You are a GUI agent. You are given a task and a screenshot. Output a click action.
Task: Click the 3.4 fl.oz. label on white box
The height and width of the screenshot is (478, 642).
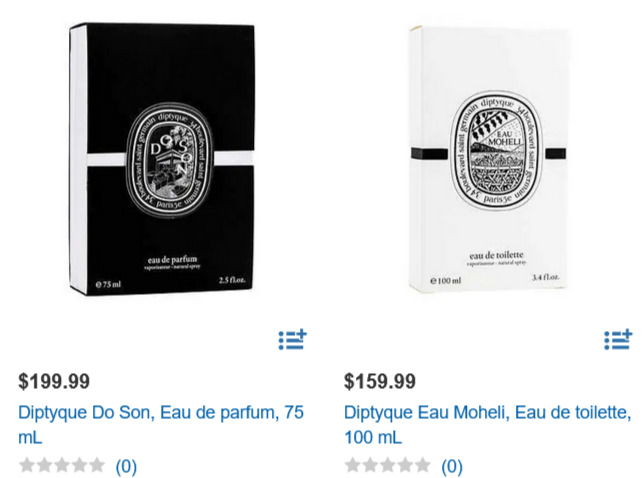pyautogui.click(x=545, y=277)
